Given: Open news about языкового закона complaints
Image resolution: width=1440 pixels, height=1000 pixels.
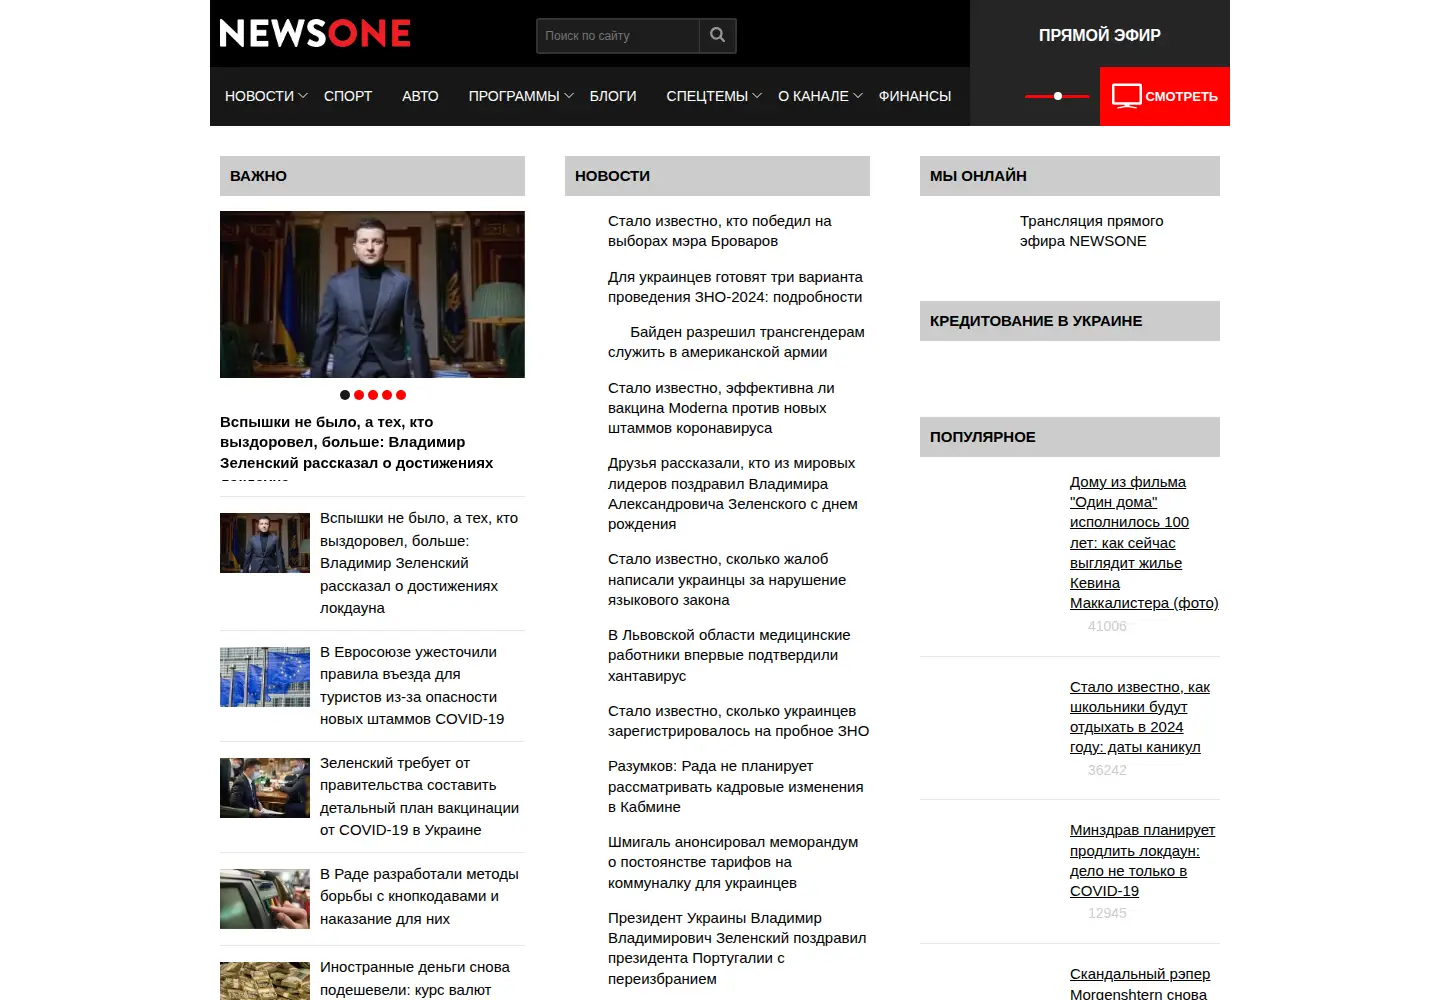Looking at the screenshot, I should (727, 579).
